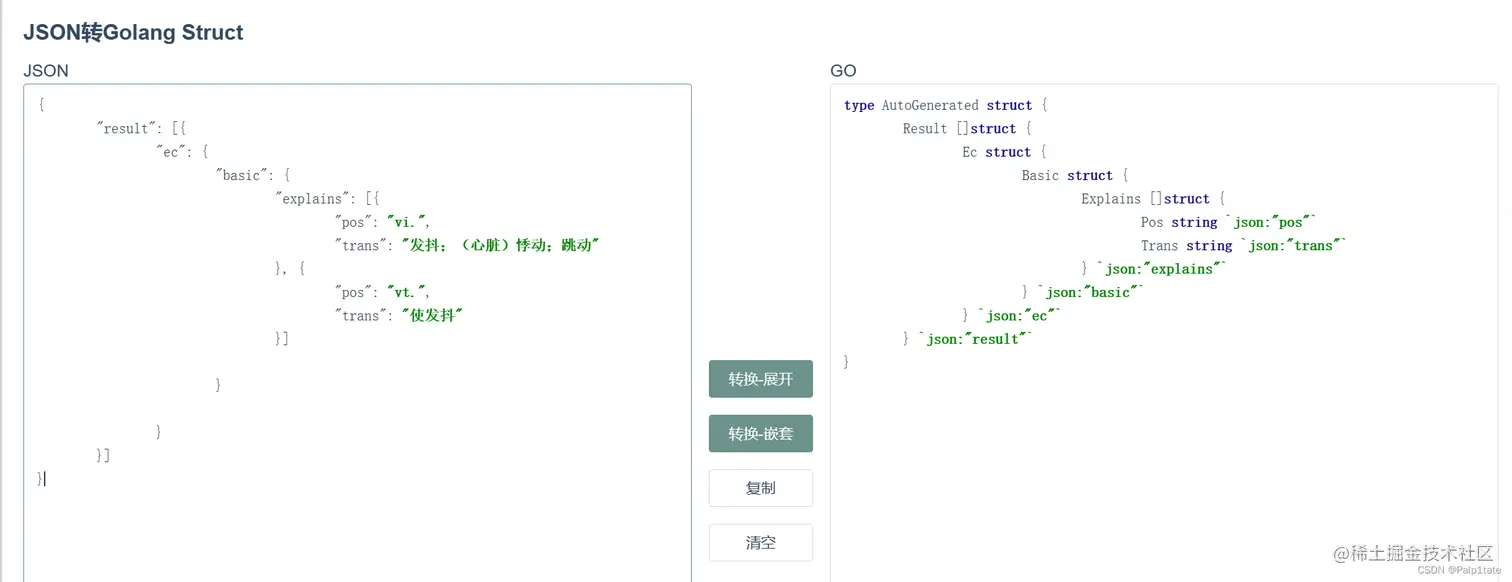Click the 清空 clear button
The image size is (1512, 582).
(760, 543)
